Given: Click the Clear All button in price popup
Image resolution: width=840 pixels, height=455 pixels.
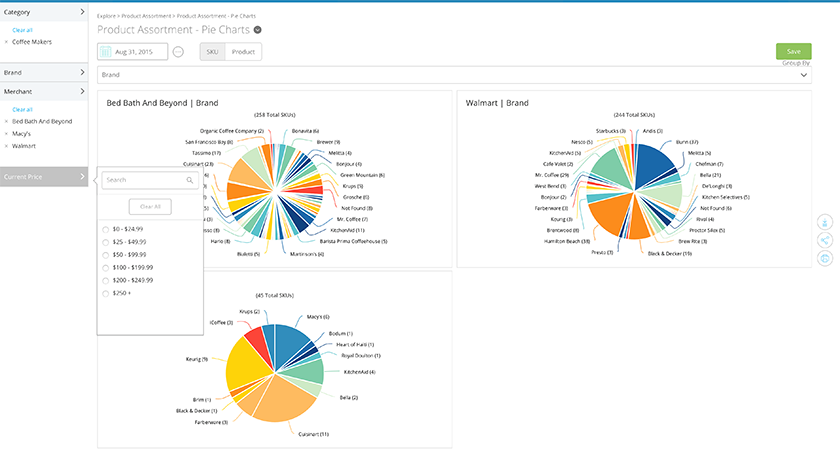Looking at the screenshot, I should (150, 207).
